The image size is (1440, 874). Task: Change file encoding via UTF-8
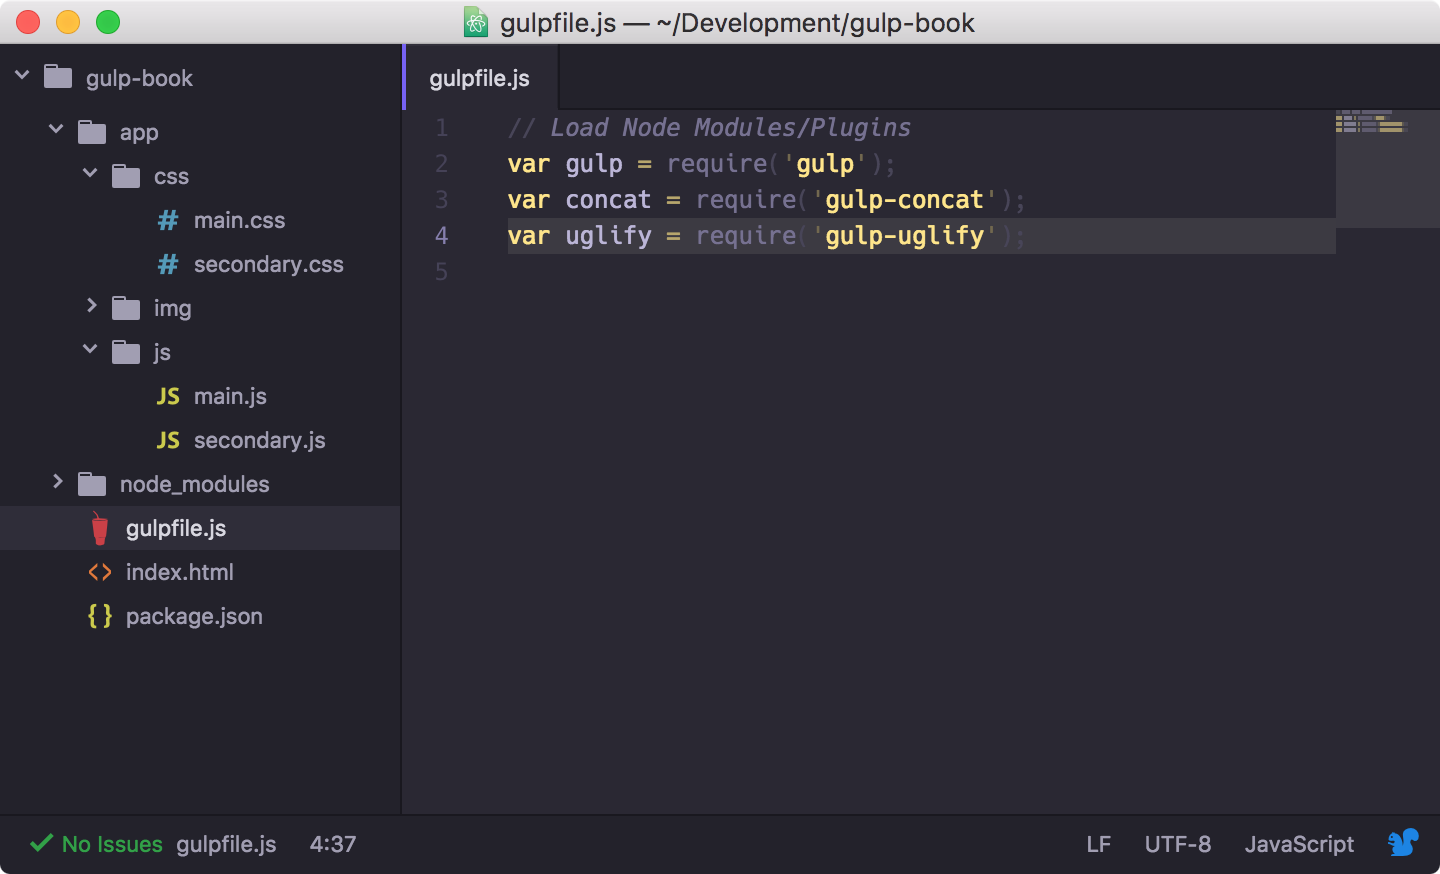pyautogui.click(x=1178, y=844)
